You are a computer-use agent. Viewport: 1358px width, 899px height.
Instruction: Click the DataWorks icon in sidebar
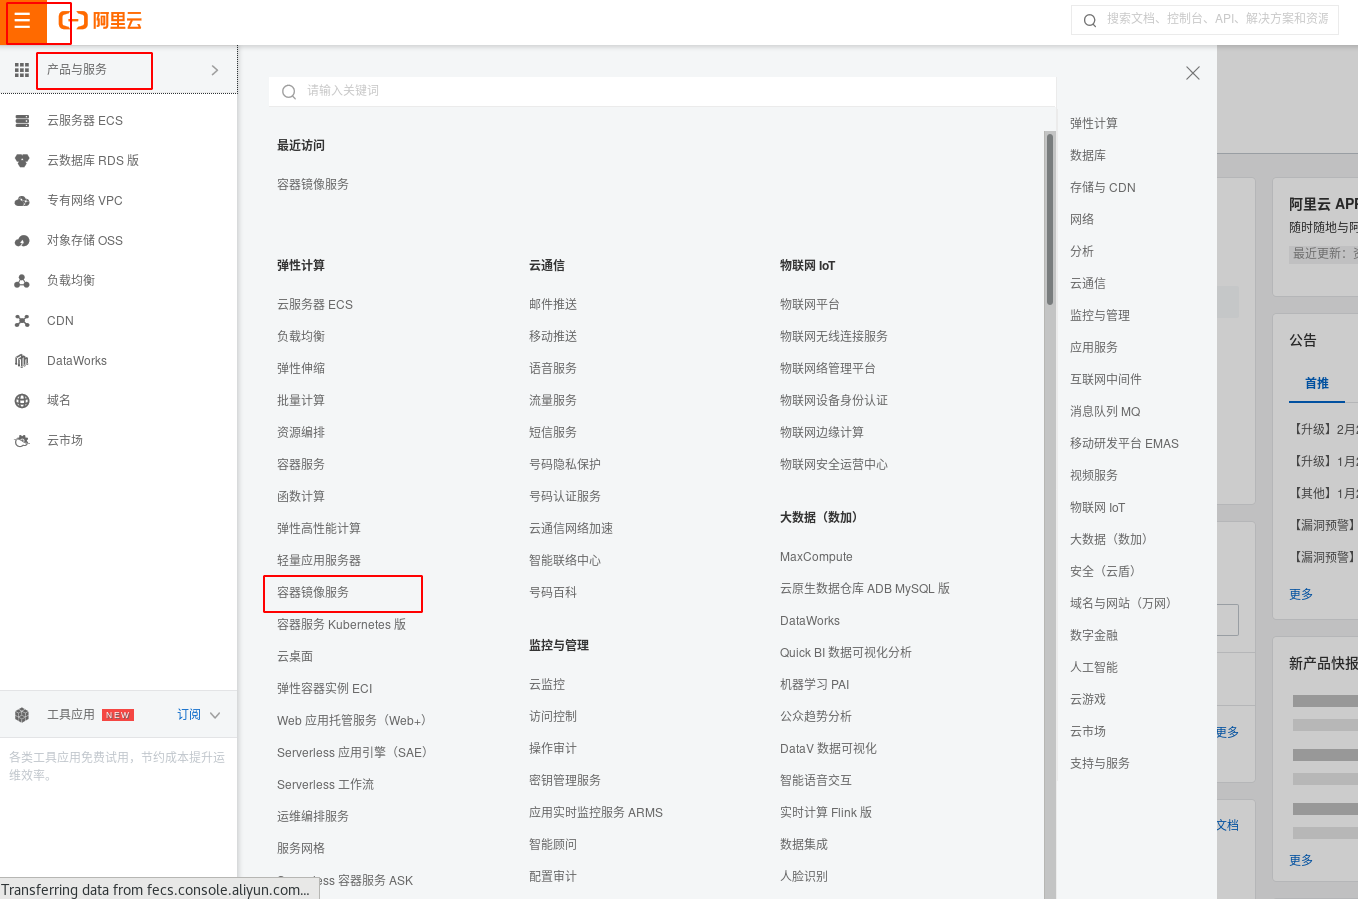[22, 361]
